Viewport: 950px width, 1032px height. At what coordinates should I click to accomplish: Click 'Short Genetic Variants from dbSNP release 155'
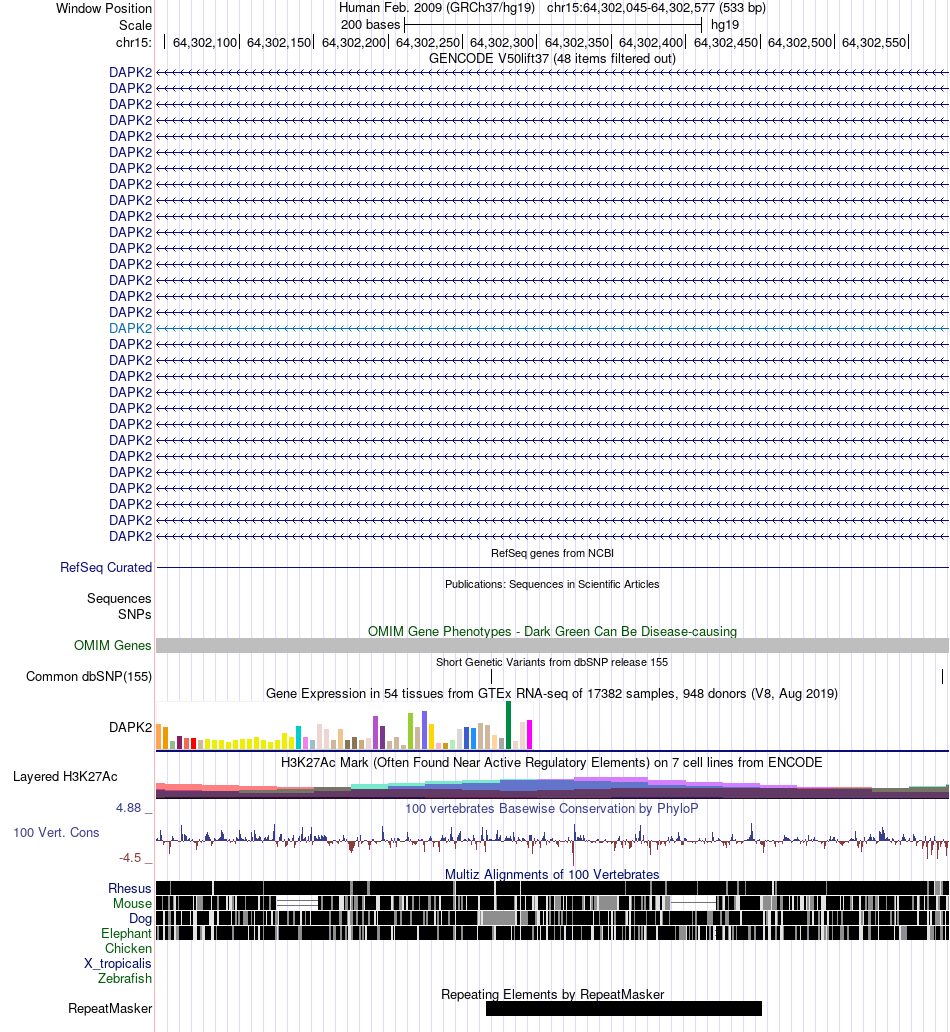[552, 662]
